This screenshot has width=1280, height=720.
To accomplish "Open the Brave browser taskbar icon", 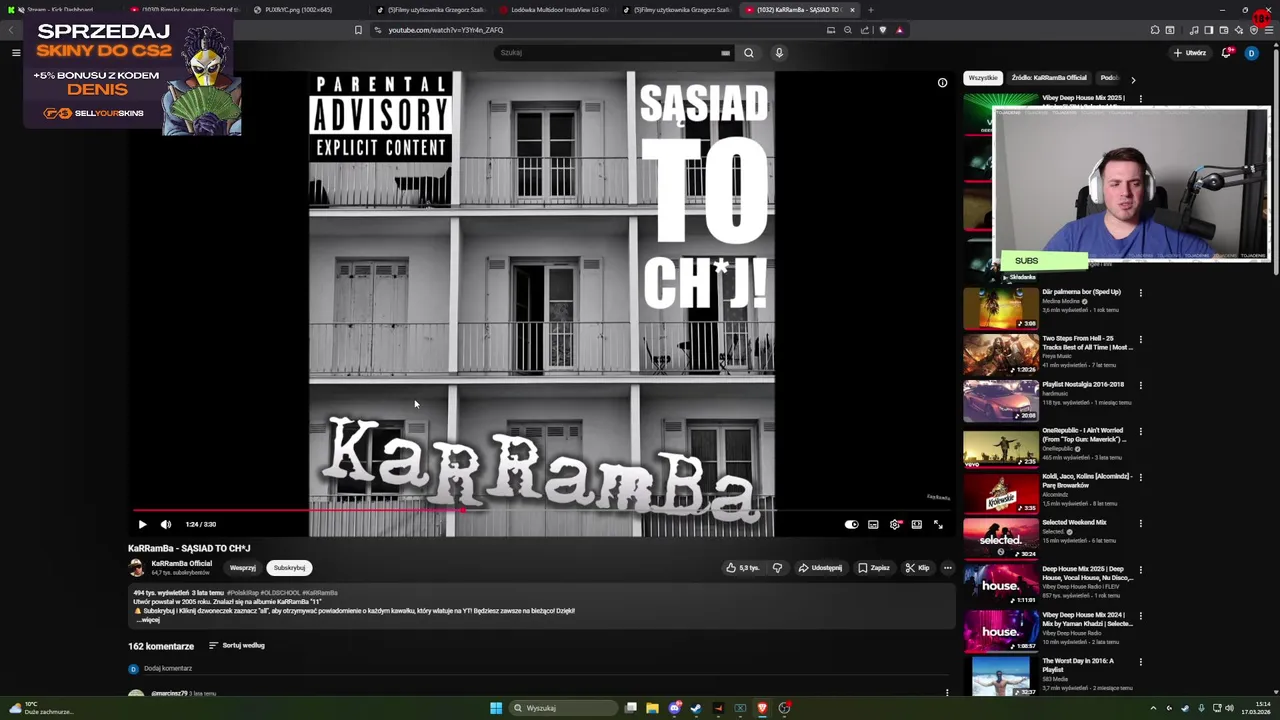I will (762, 708).
